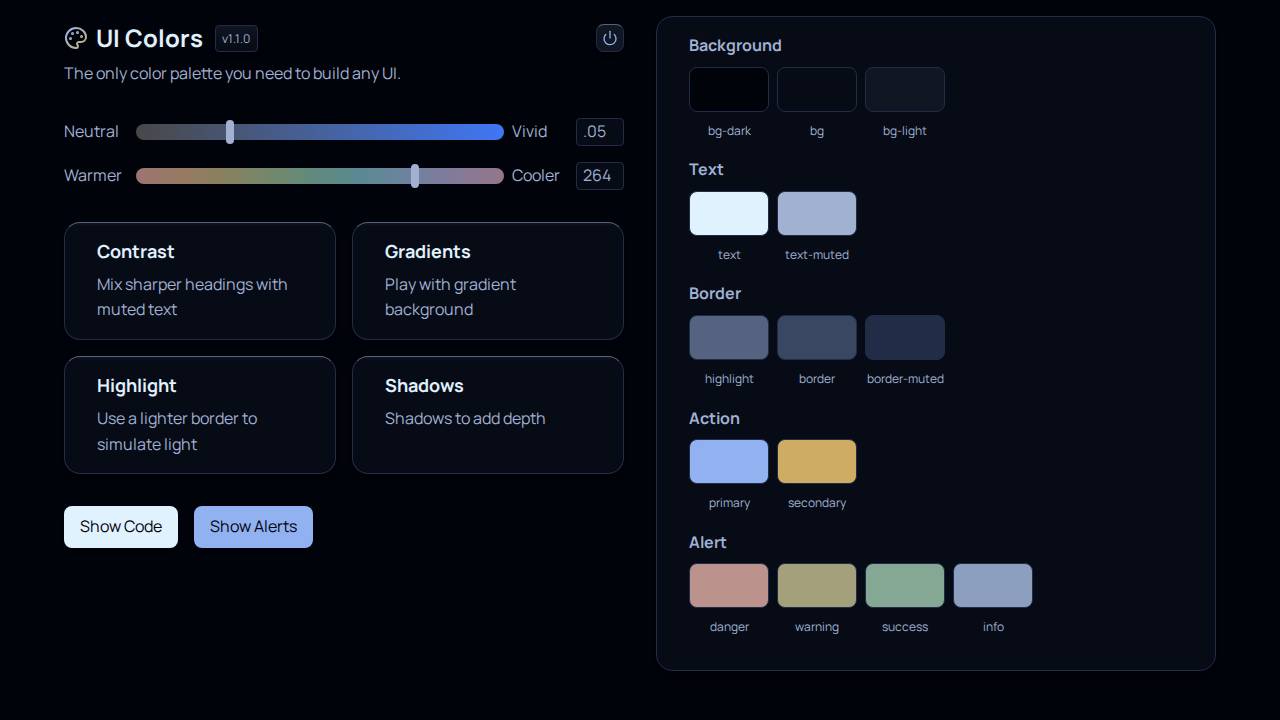Select the bg-dark background swatch
Image resolution: width=1280 pixels, height=720 pixels.
728,89
